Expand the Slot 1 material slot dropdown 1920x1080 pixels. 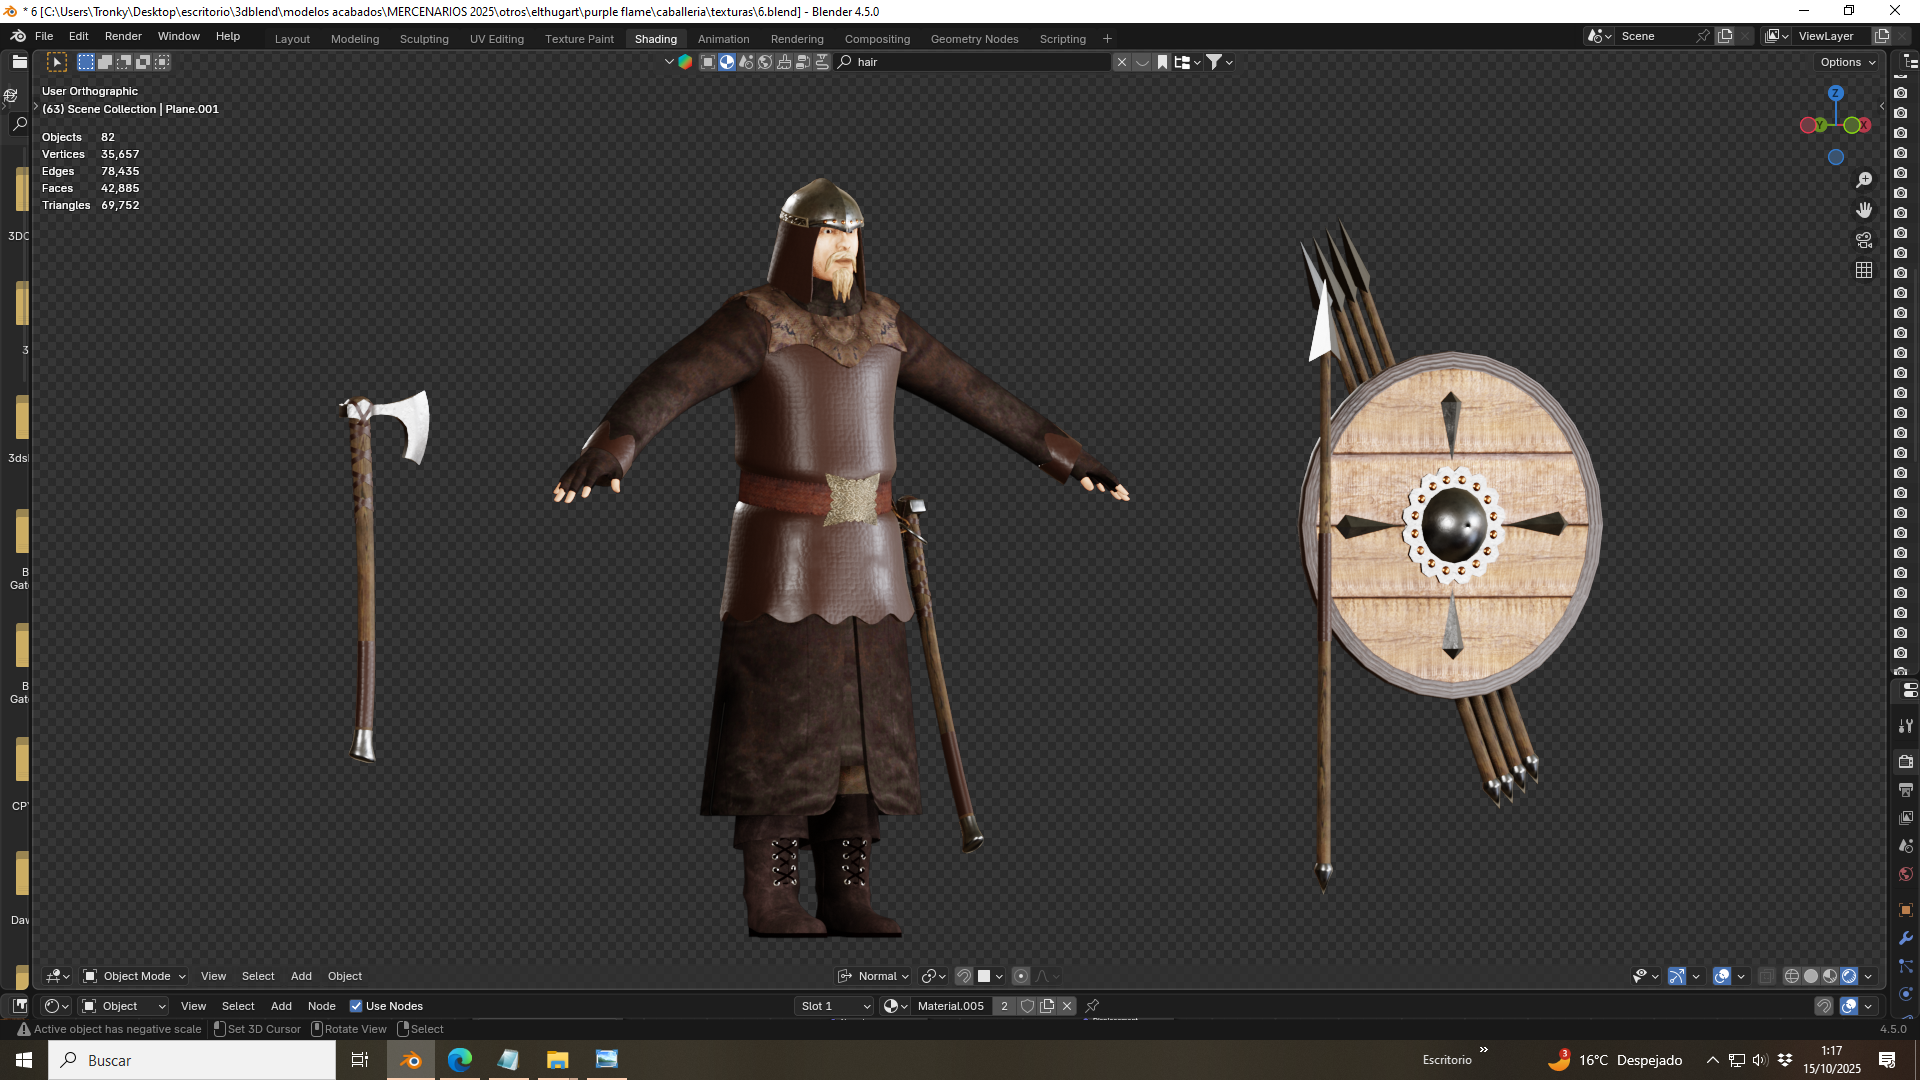click(835, 1006)
